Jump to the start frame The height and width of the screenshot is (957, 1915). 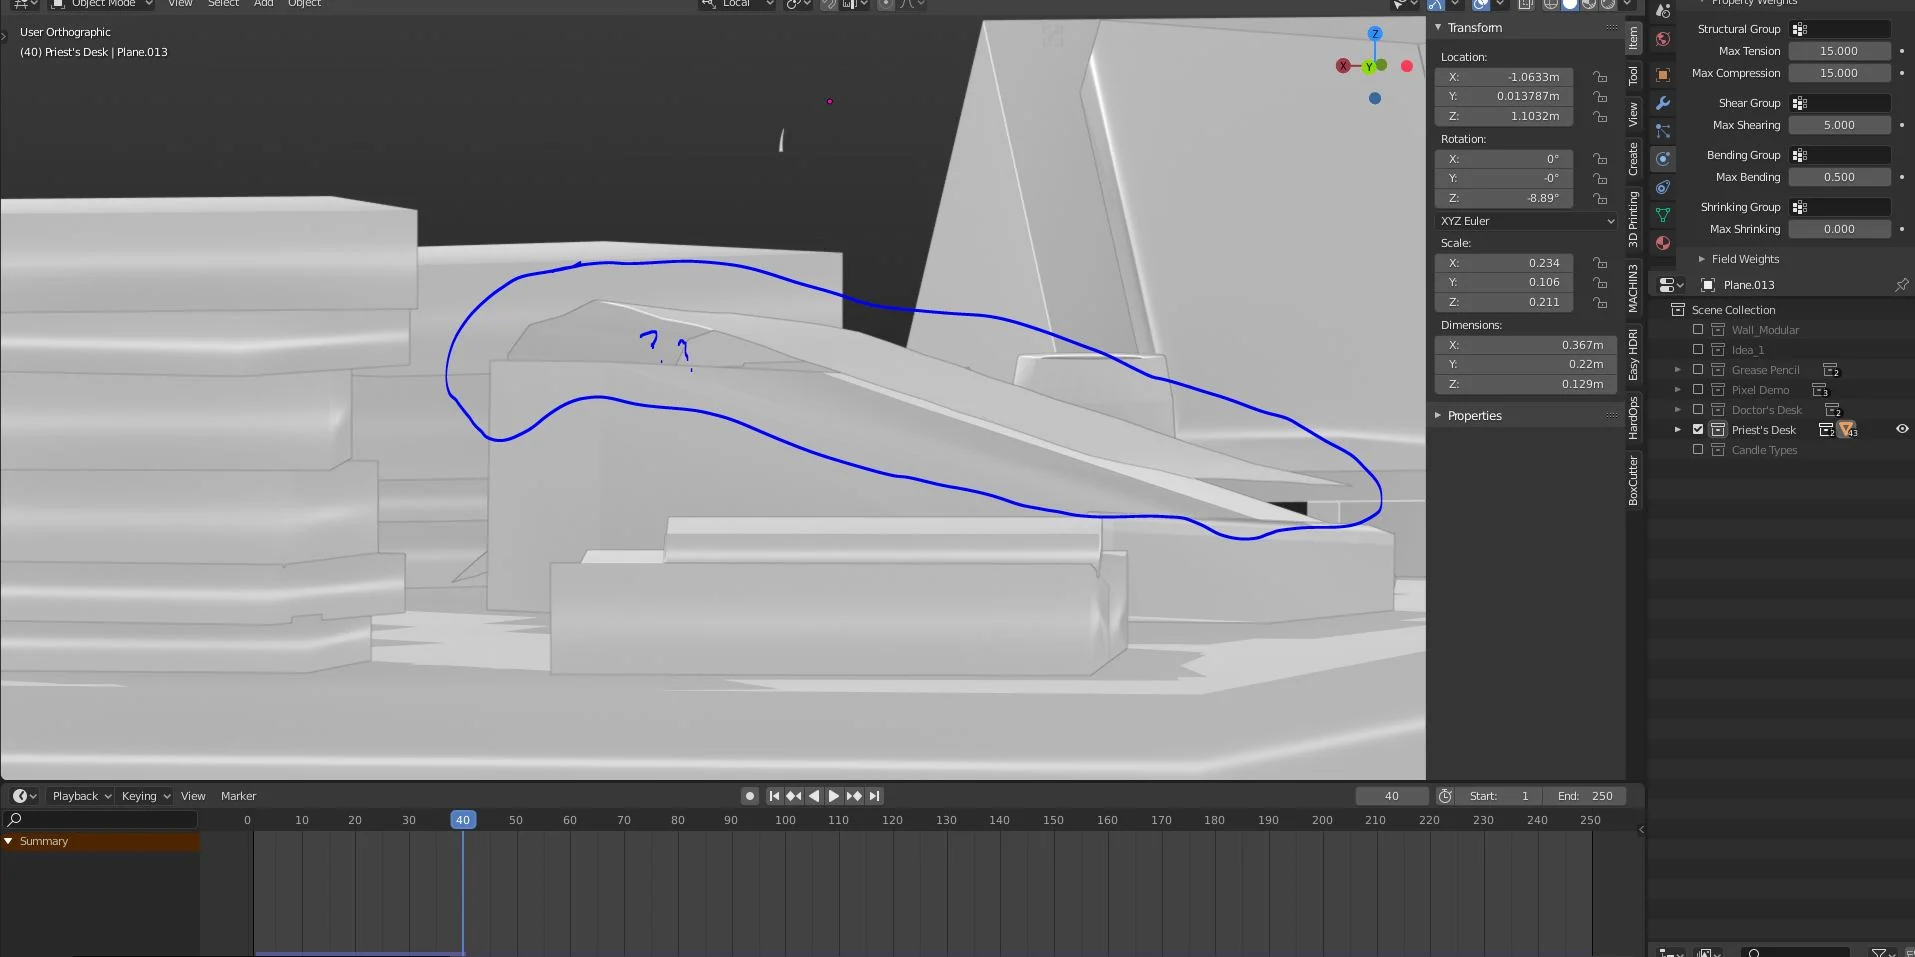click(x=774, y=796)
